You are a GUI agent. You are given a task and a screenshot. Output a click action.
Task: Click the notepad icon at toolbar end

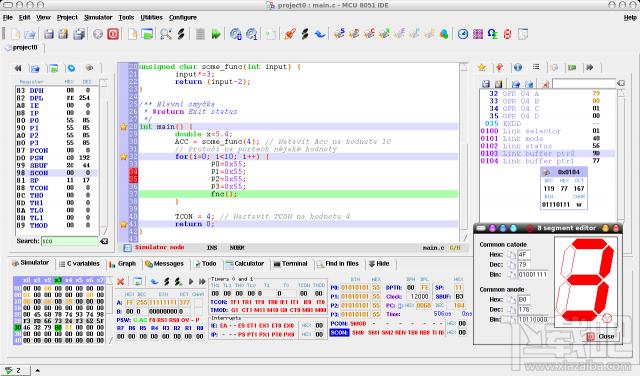523,34
